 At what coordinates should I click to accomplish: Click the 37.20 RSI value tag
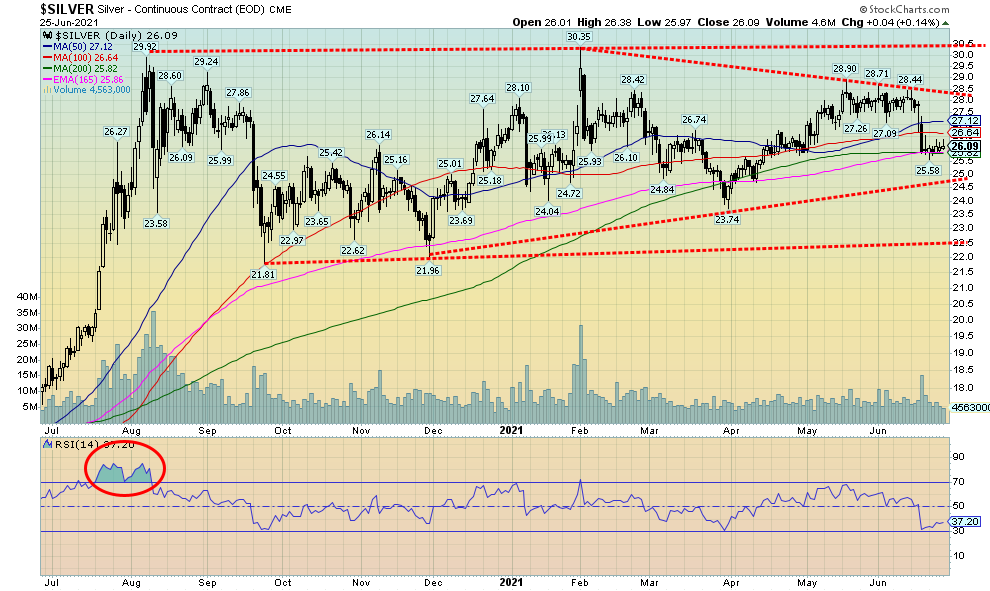964,522
